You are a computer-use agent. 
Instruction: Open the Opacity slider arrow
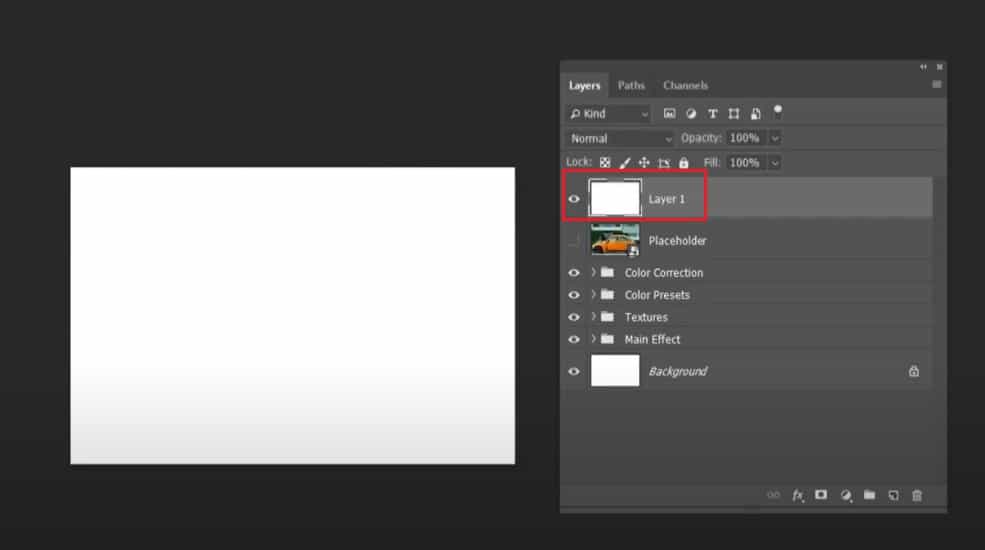tap(775, 138)
